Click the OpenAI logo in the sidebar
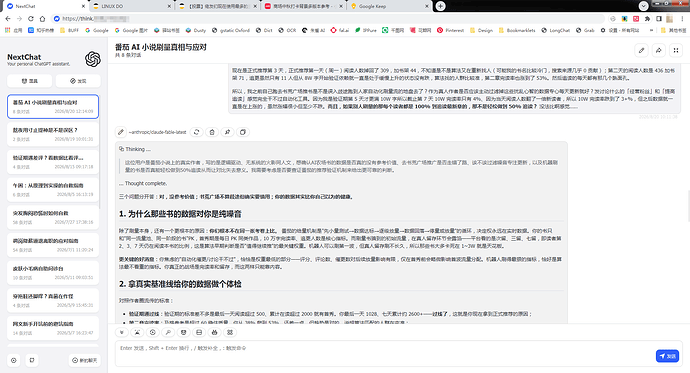The height and width of the screenshot is (373, 690). [x=93, y=59]
